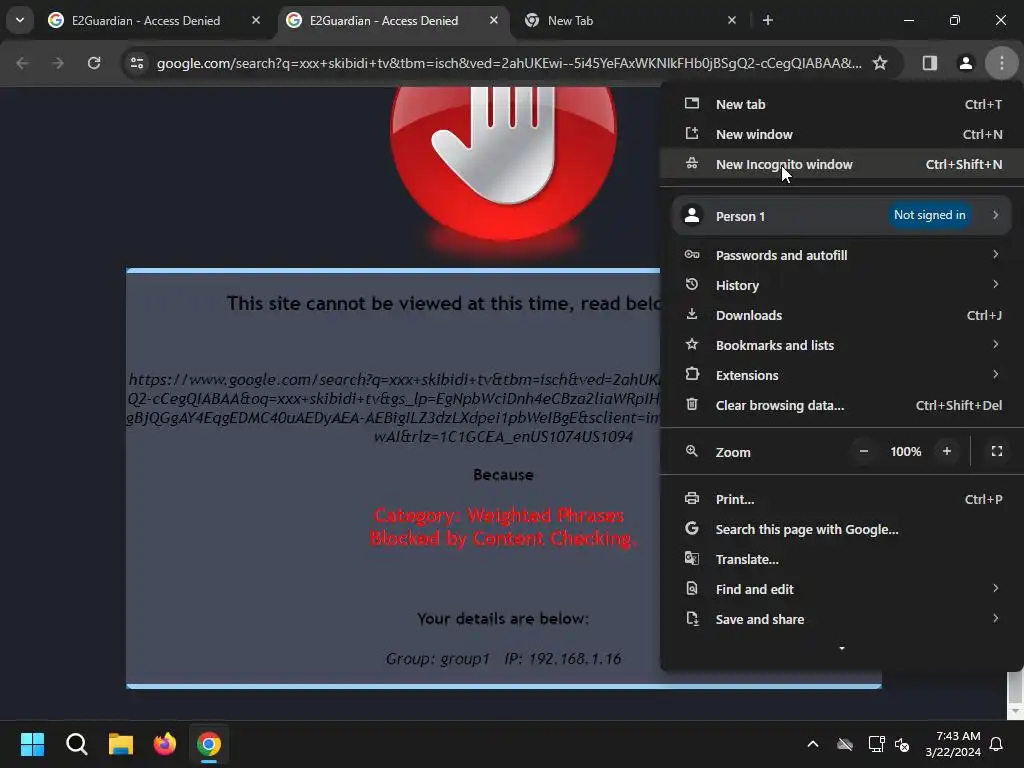Select New tab from the menu
The height and width of the screenshot is (768, 1024).
pyautogui.click(x=842, y=104)
